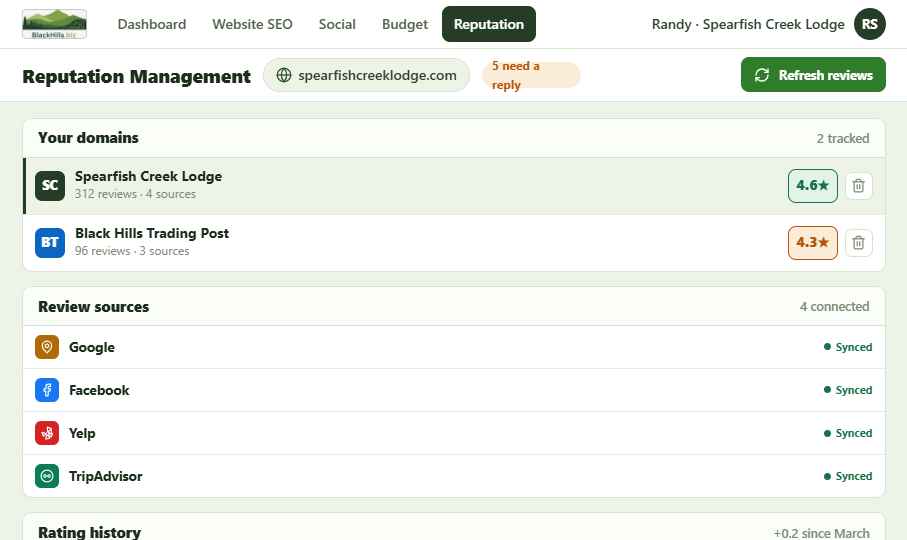This screenshot has height=540, width=907.
Task: Click Synced status for Google
Action: point(848,347)
